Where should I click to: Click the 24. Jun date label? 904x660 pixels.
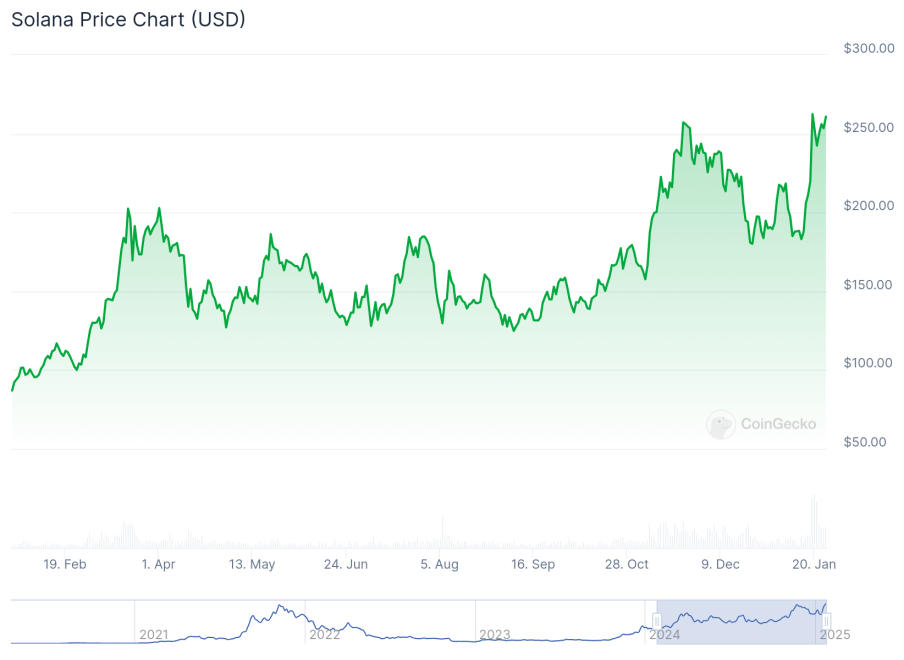[x=346, y=564]
